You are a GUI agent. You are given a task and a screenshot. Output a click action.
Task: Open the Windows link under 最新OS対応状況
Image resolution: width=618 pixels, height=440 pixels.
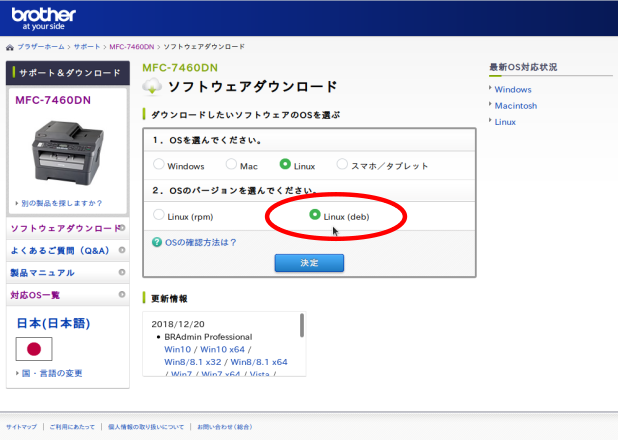pos(513,89)
